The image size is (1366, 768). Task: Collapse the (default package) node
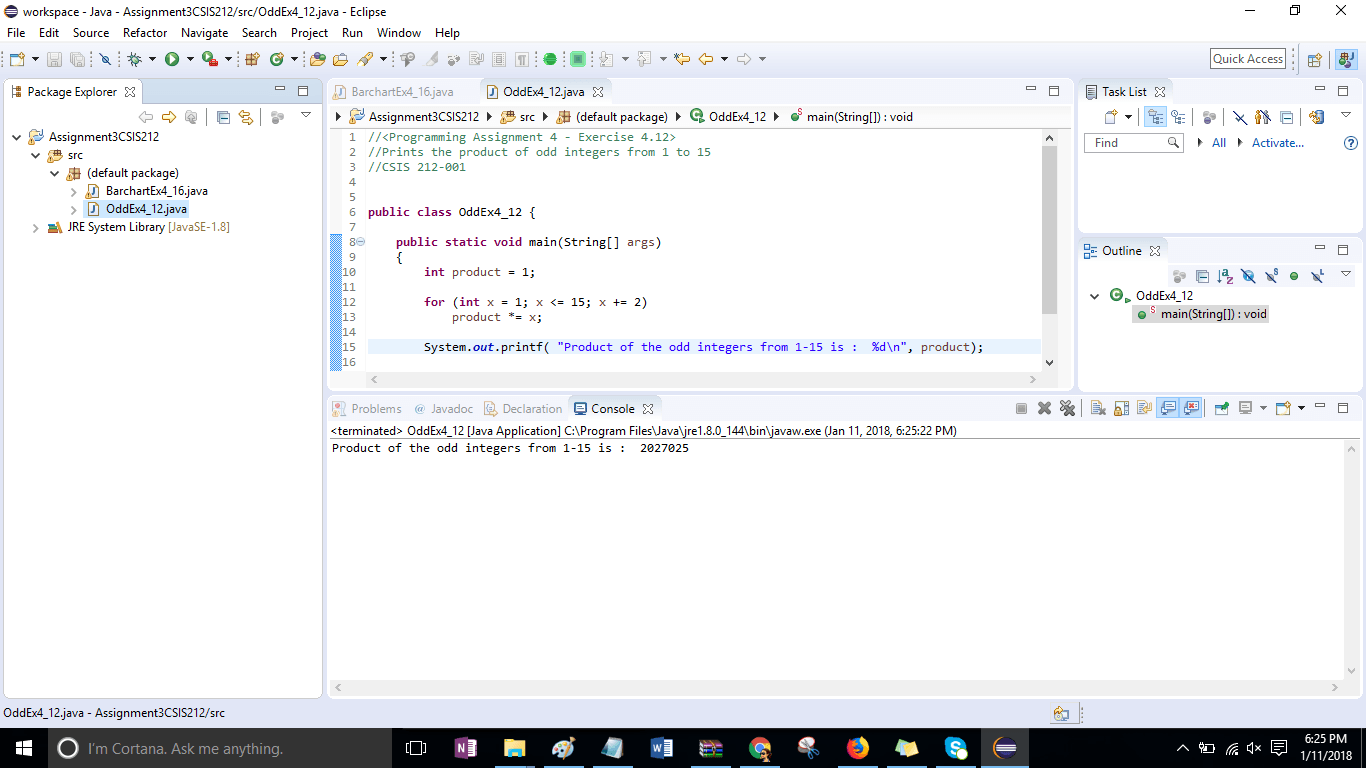coord(55,173)
